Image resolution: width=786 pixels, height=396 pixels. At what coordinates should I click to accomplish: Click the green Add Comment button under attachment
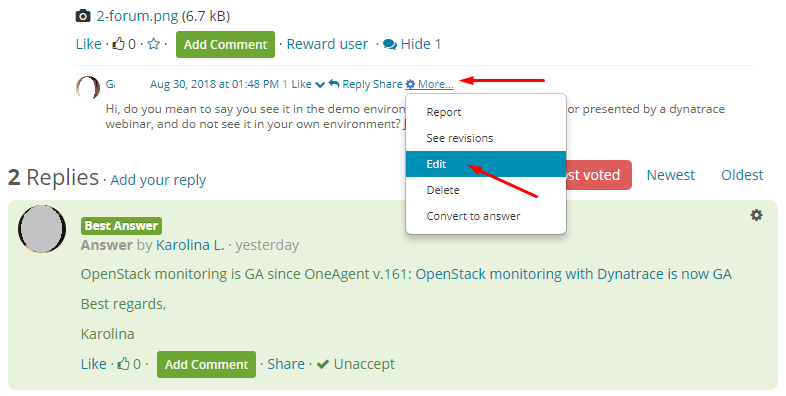(x=225, y=44)
